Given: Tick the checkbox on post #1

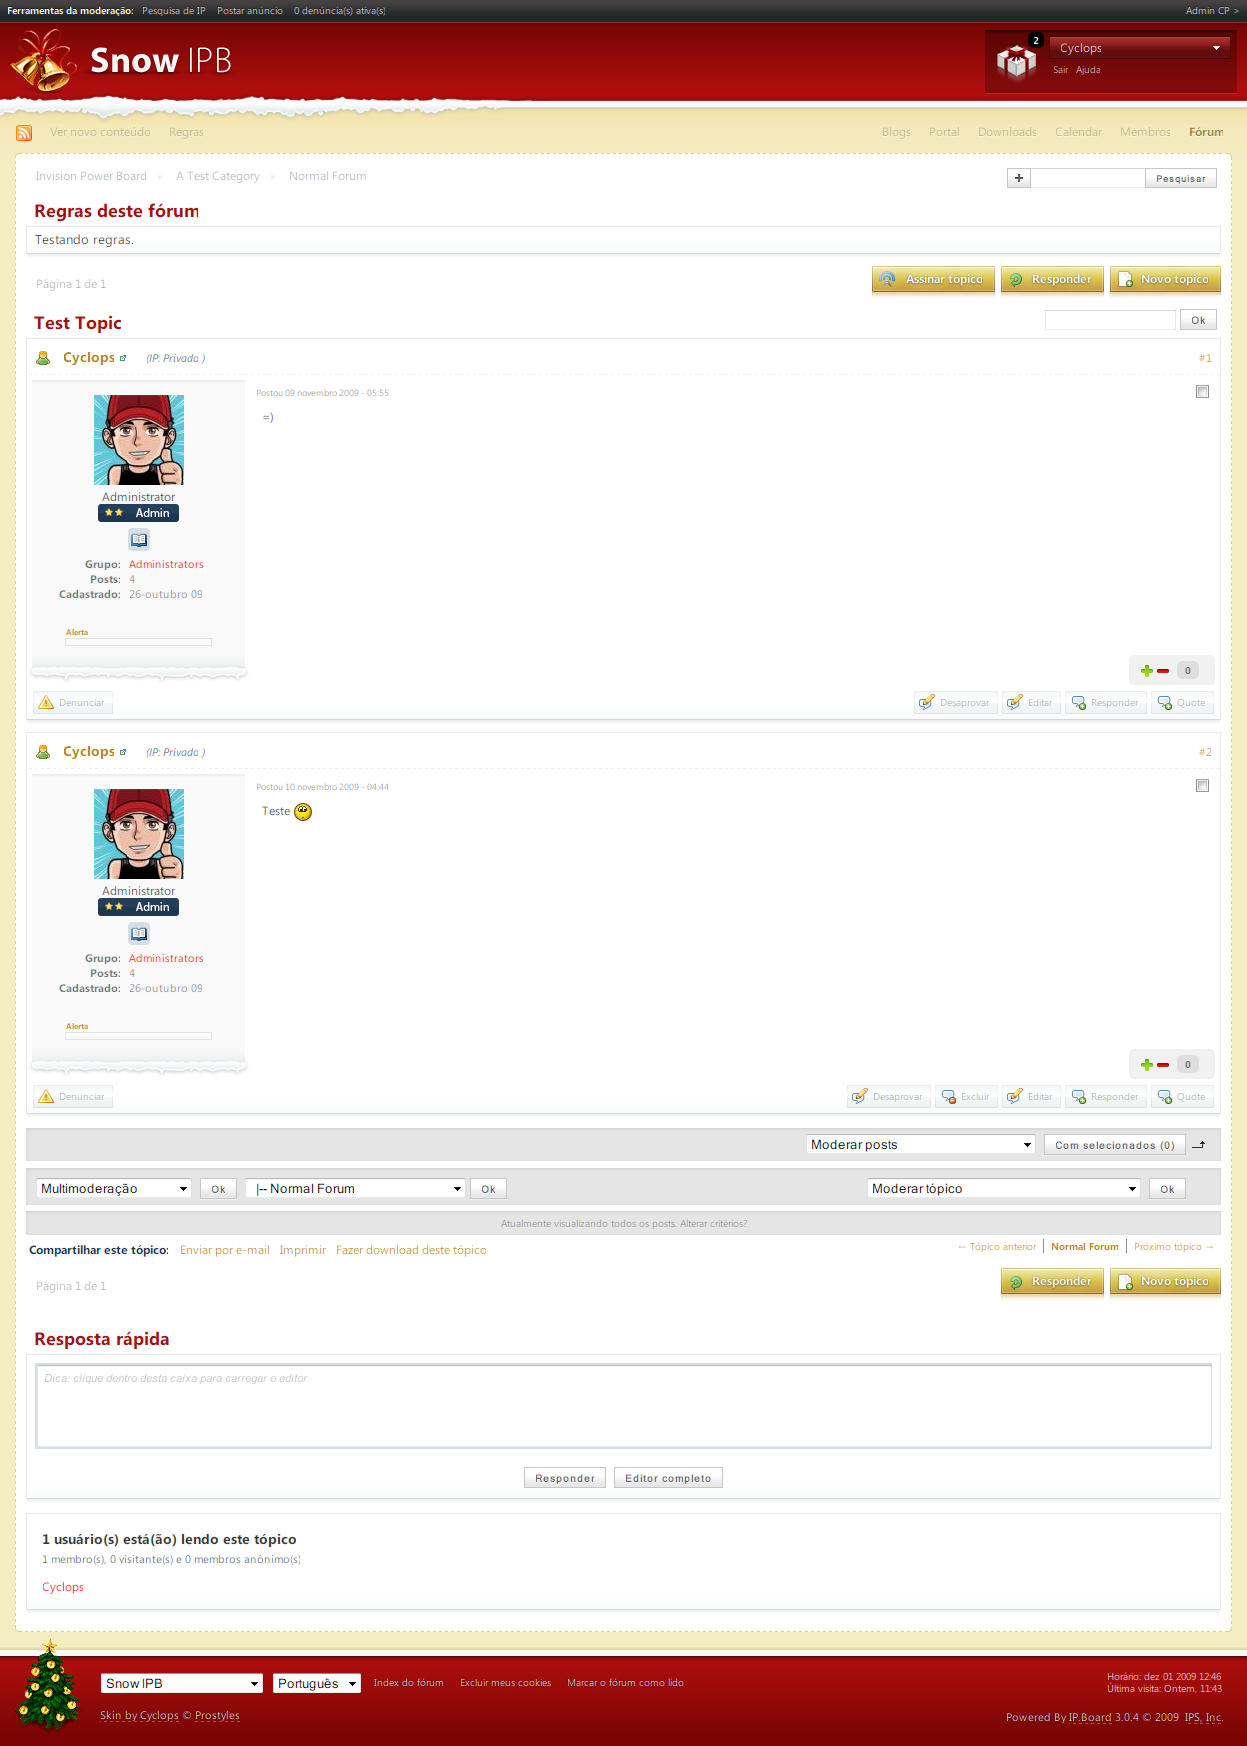Looking at the screenshot, I should pyautogui.click(x=1202, y=392).
